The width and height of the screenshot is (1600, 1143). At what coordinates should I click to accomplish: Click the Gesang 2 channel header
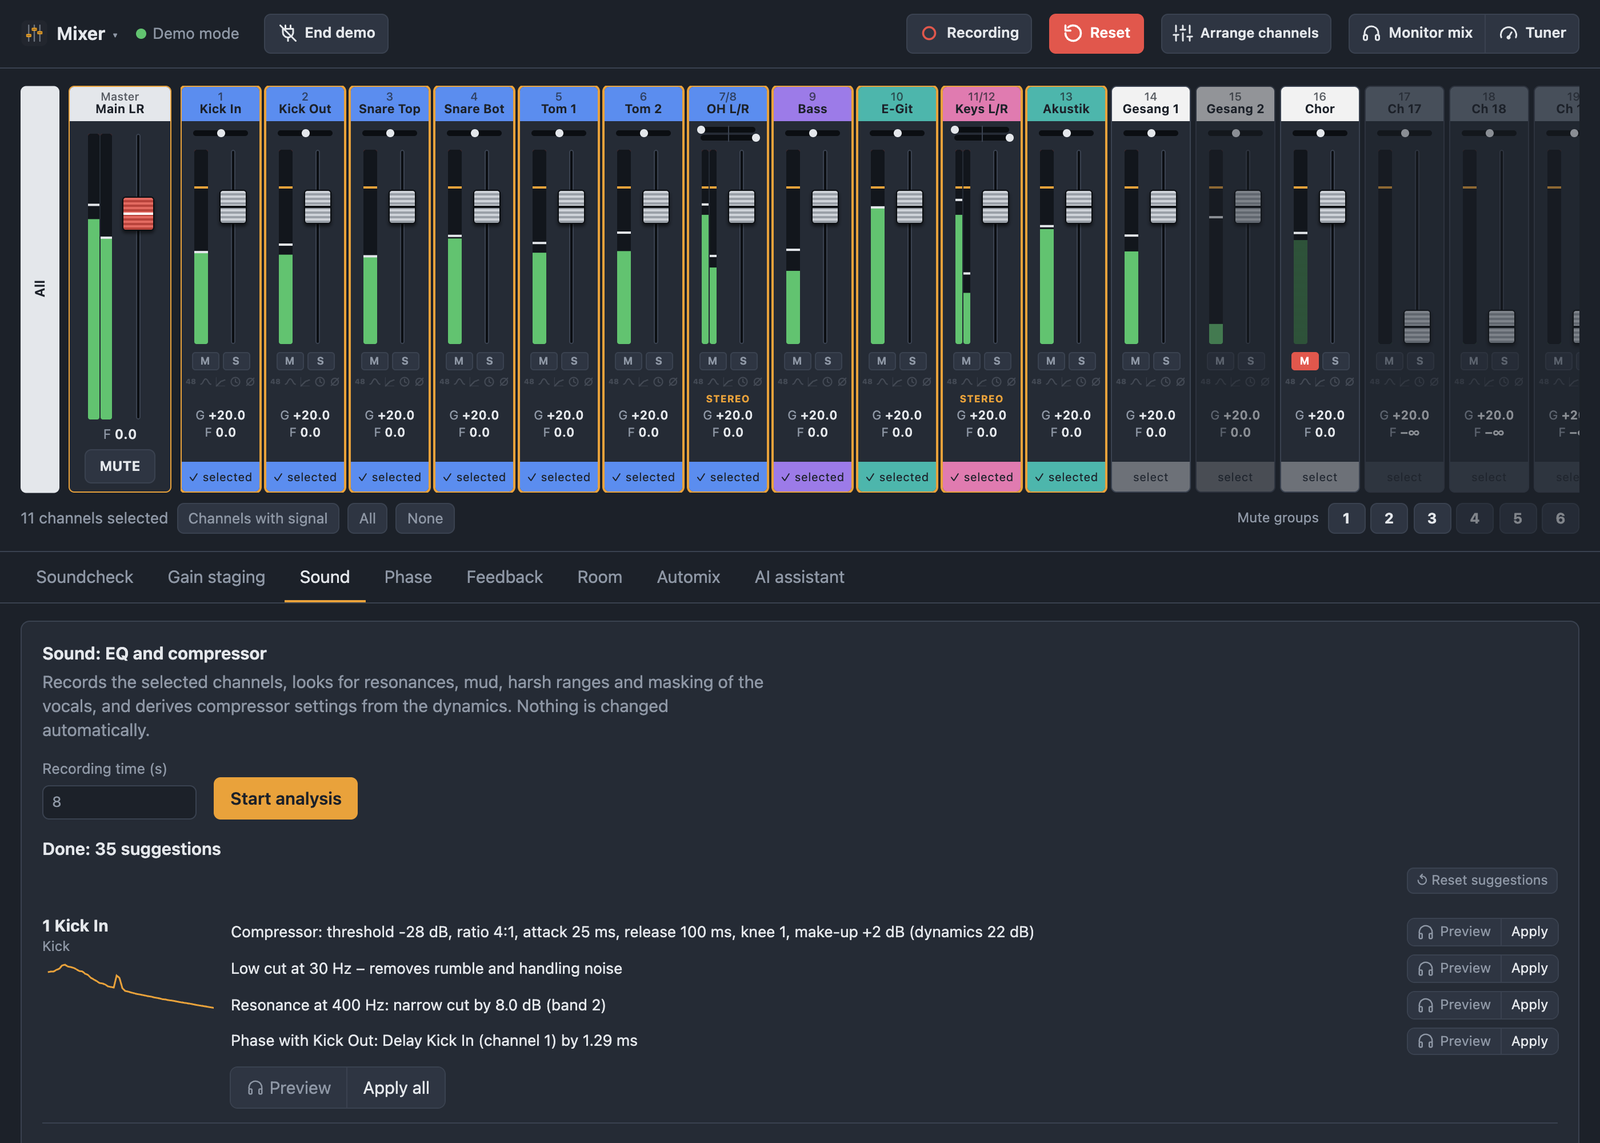(x=1235, y=104)
